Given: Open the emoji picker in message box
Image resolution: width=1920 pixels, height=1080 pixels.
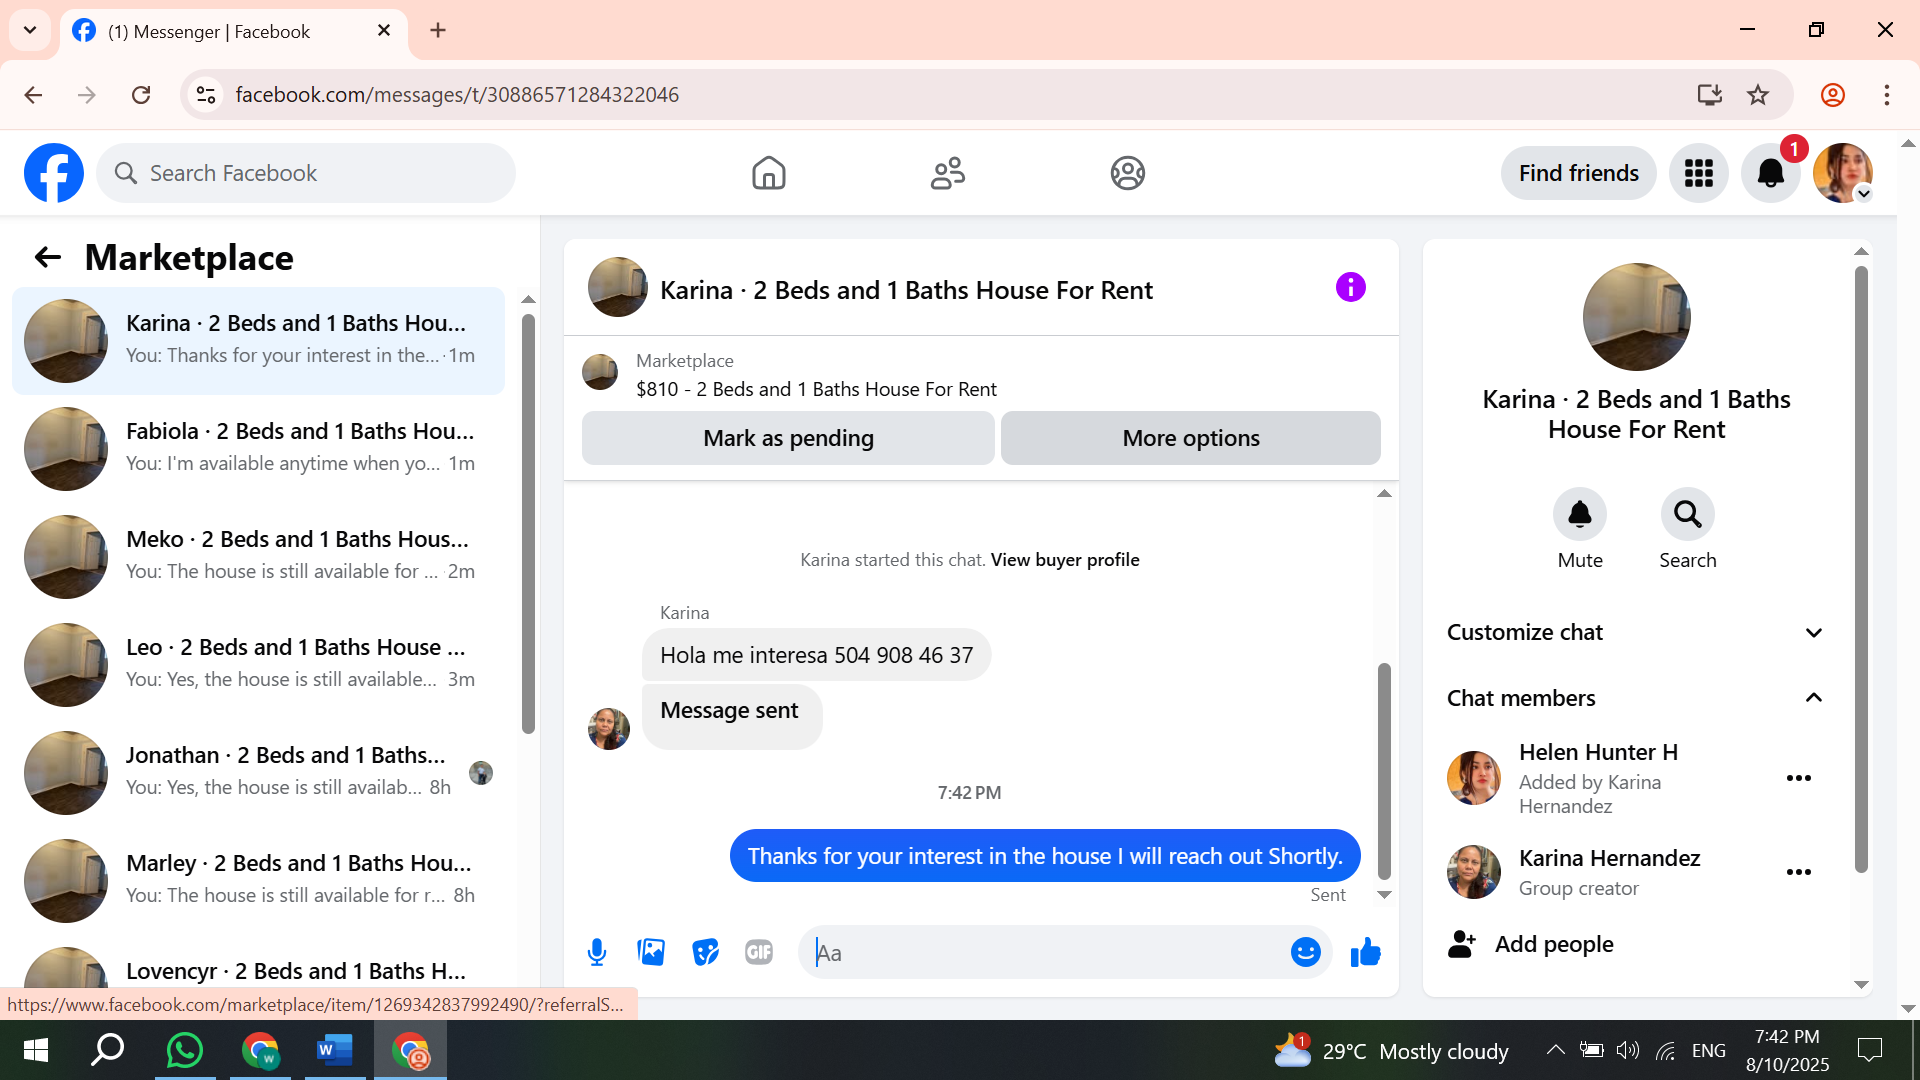Looking at the screenshot, I should pos(1305,952).
